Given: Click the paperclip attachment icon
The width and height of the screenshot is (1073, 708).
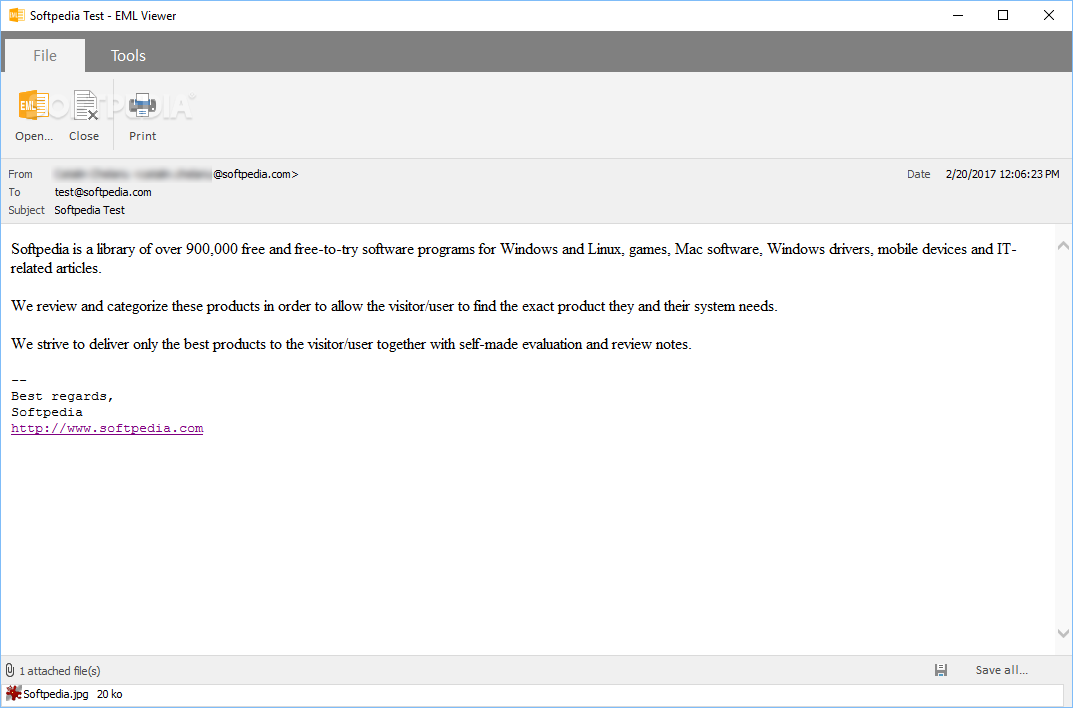Looking at the screenshot, I should click(x=10, y=670).
